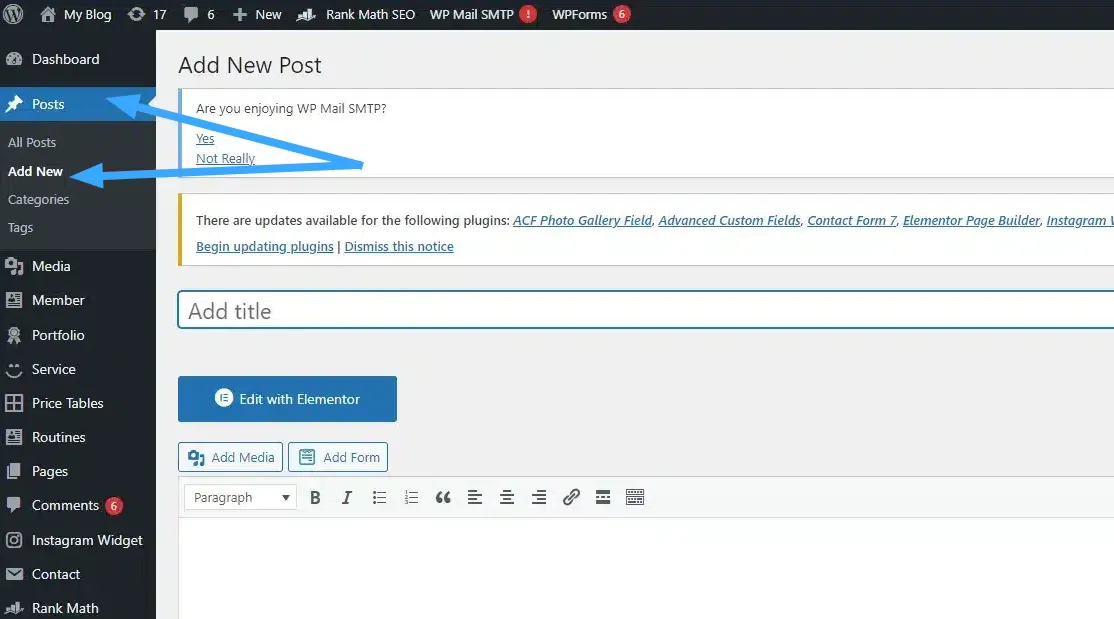1114x619 pixels.
Task: Click the WordPress logo icon
Action: (14, 15)
